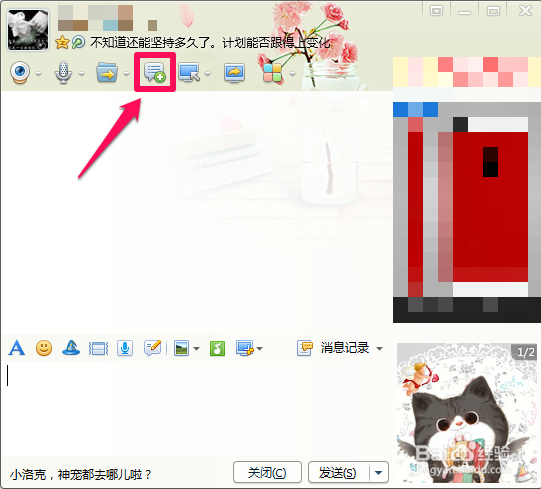The height and width of the screenshot is (489, 541).
Task: Click the cat QQ show image
Action: point(467,413)
